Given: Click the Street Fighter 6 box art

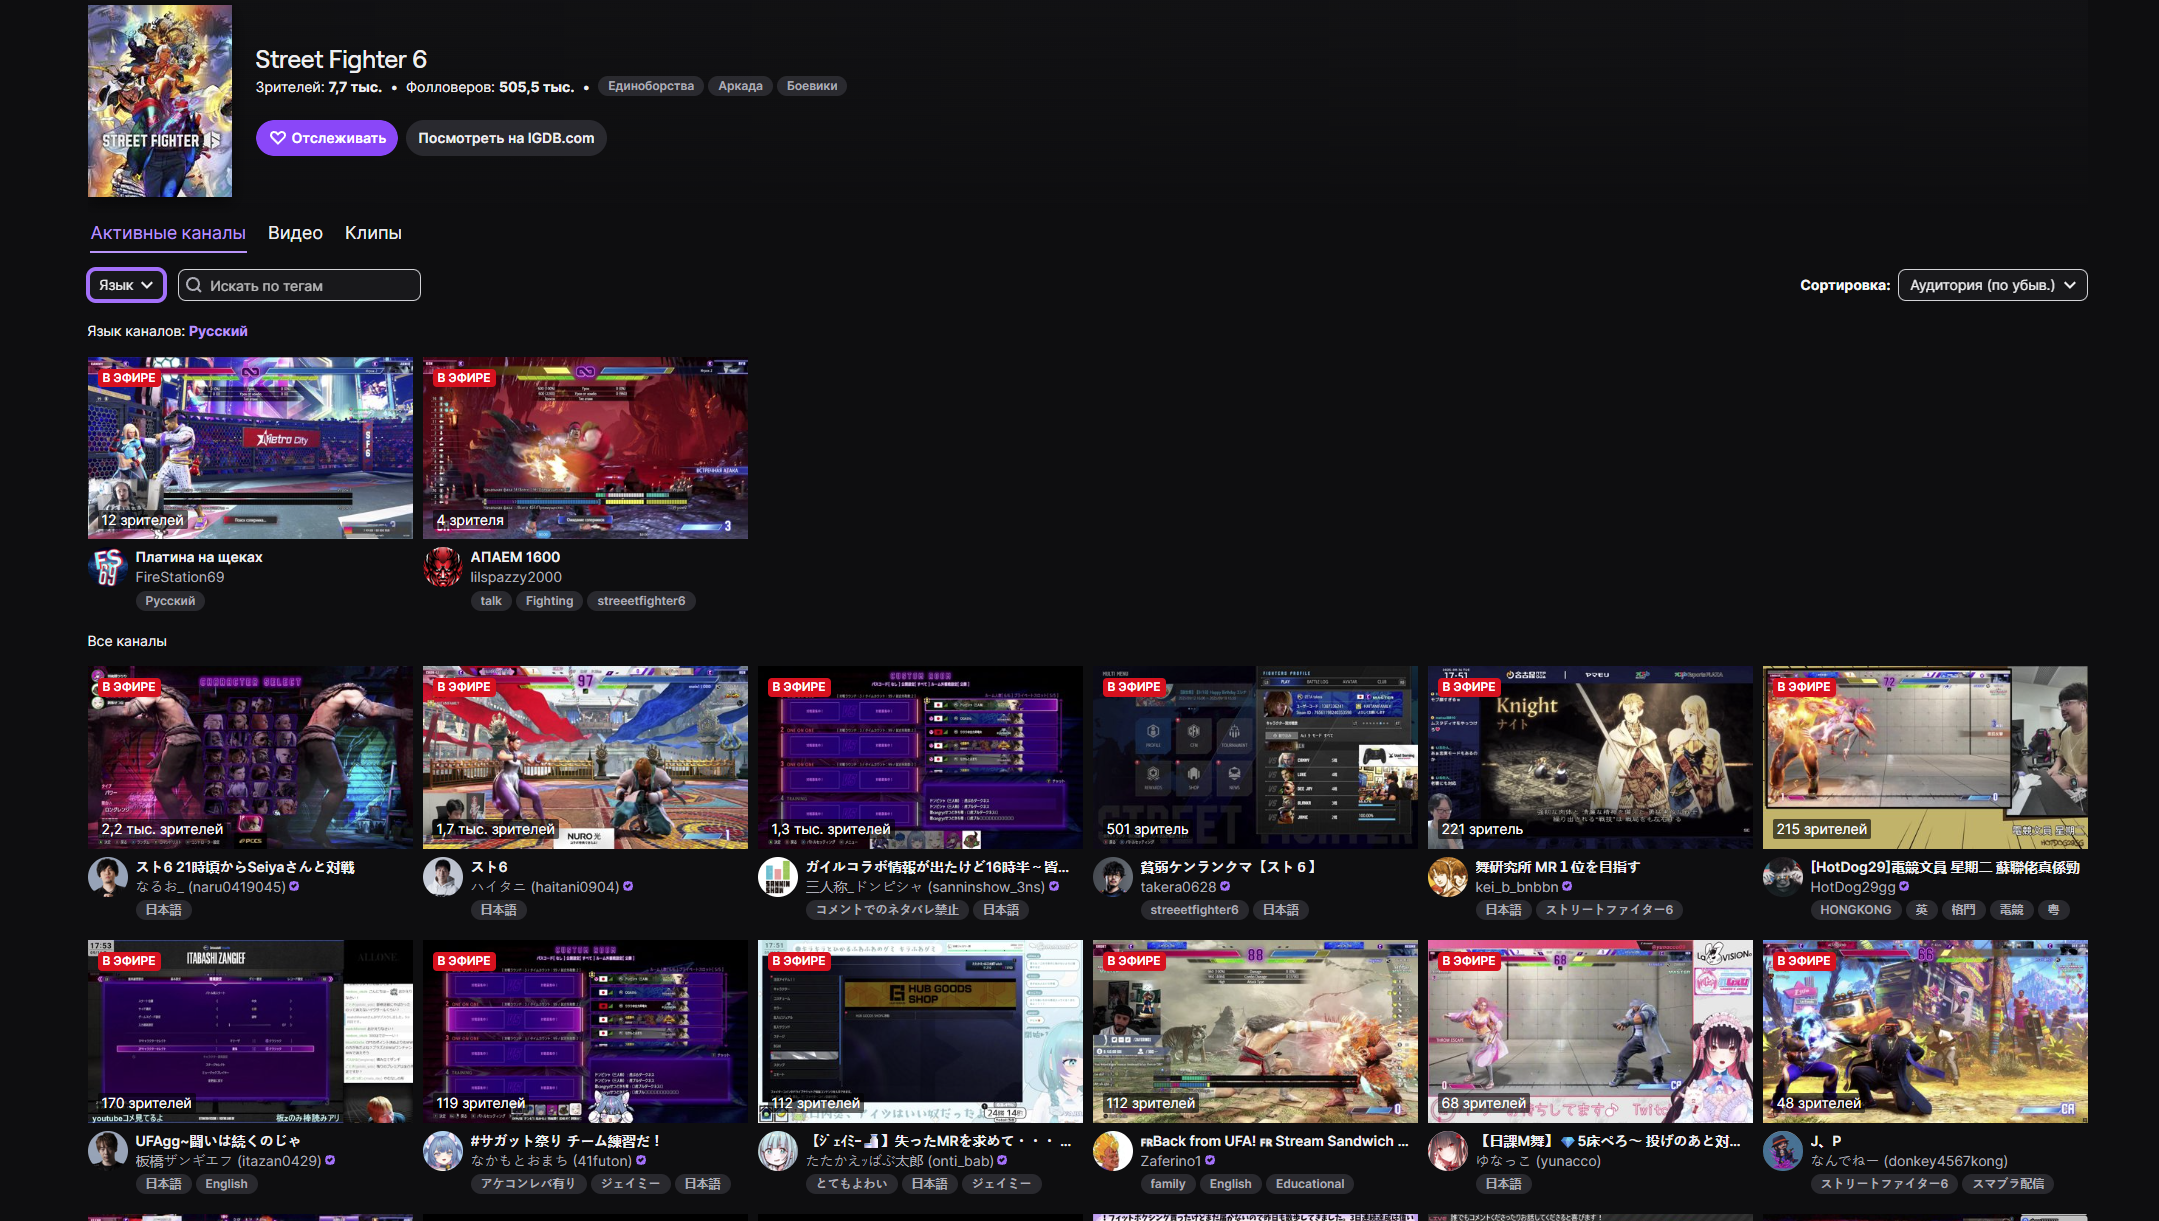Looking at the screenshot, I should click(x=160, y=101).
